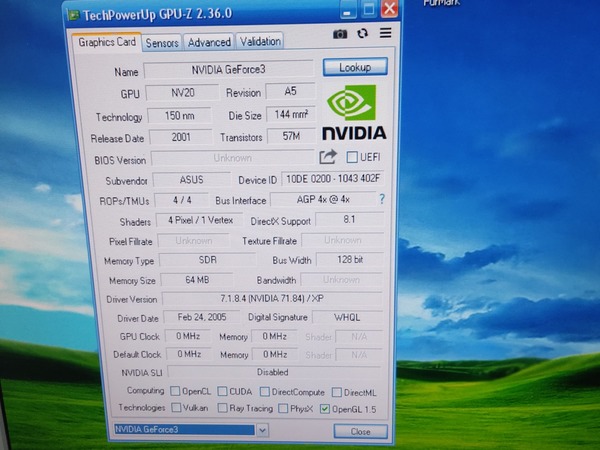Click the Pixel Fillrate Unknown field
Screen dimensions: 600x450
(x=194, y=241)
